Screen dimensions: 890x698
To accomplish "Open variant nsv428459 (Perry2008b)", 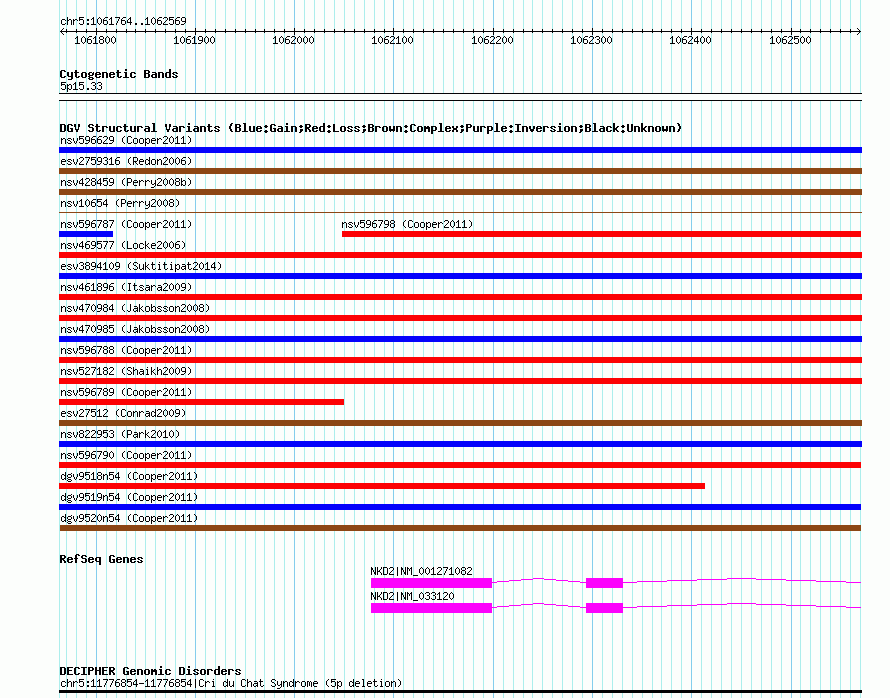I will tap(126, 182).
